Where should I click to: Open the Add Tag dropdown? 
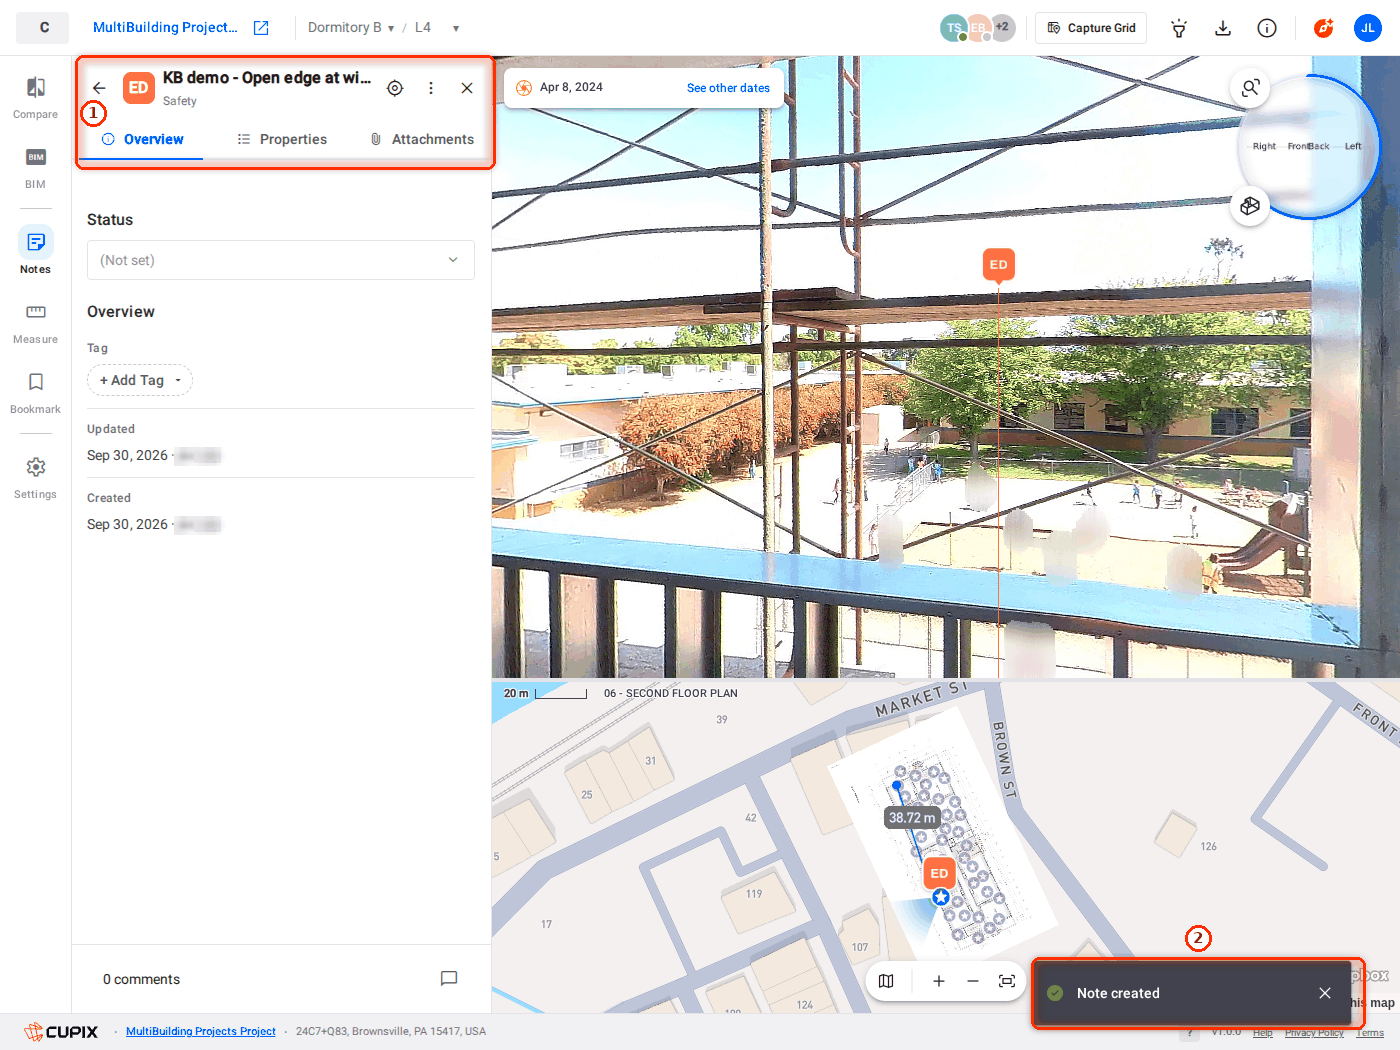pos(140,380)
